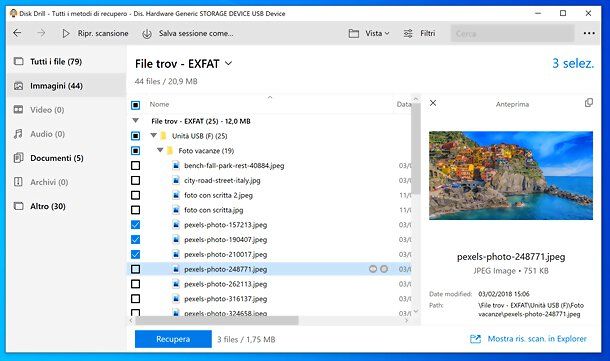Click pexels-photo-190407.jpeg file icon
The image size is (610, 361).
176,239
